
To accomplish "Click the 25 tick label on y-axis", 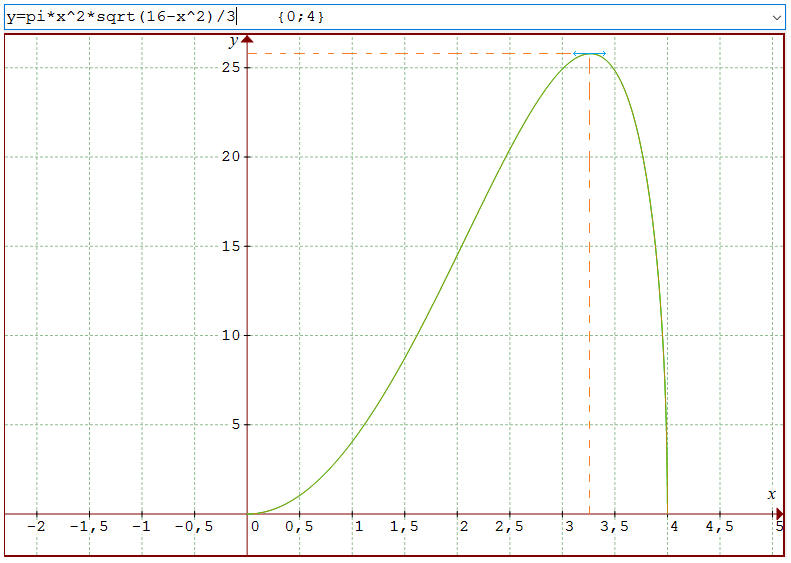I will pos(229,67).
